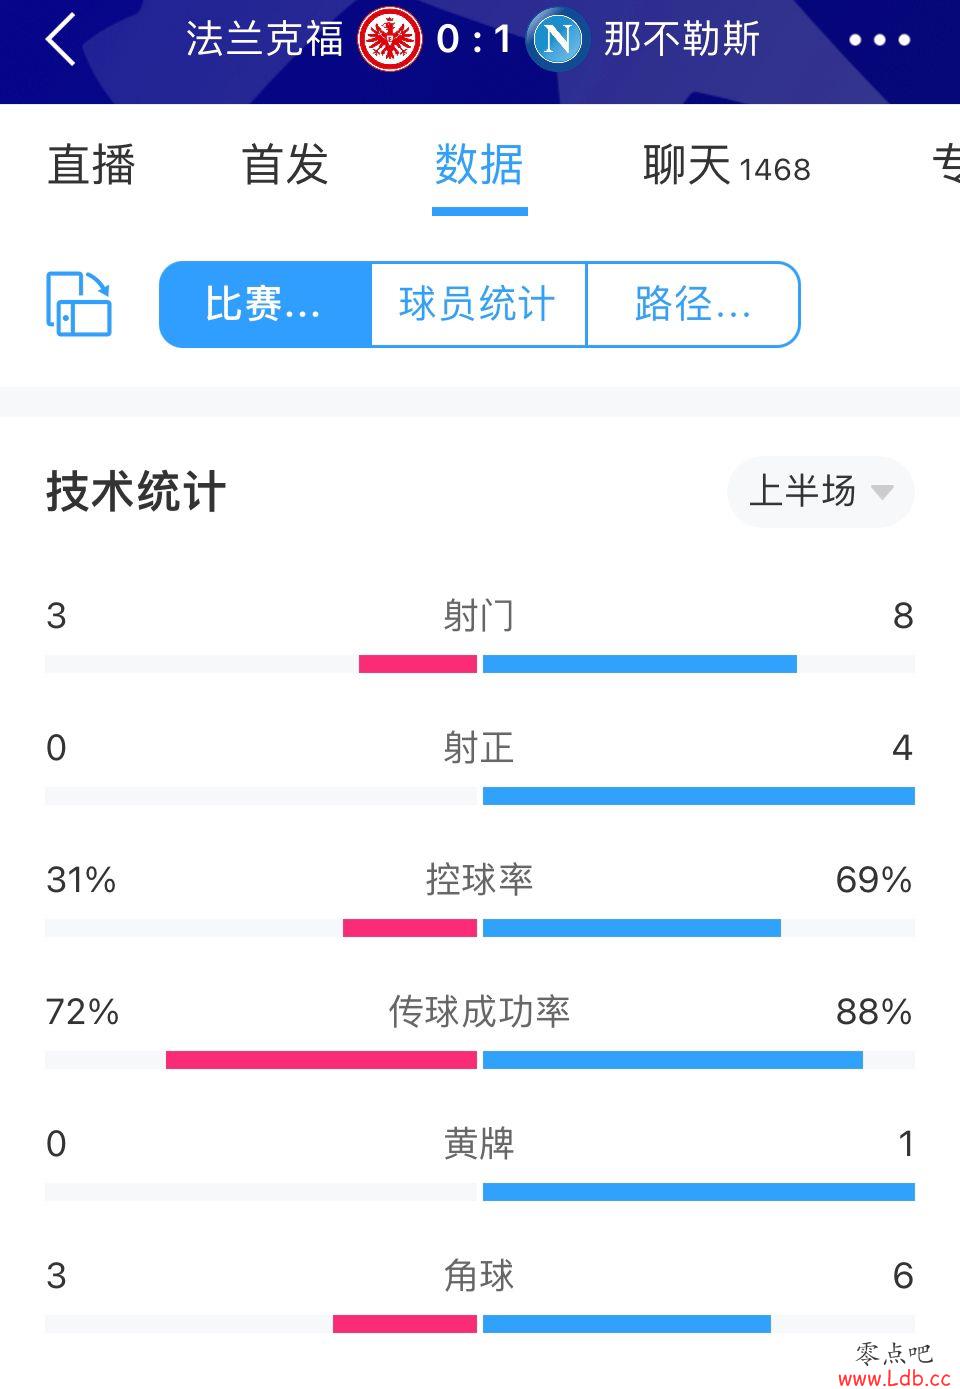Select the 比赛 segment button
Viewport: 960px width, 1389px height.
pos(265,304)
